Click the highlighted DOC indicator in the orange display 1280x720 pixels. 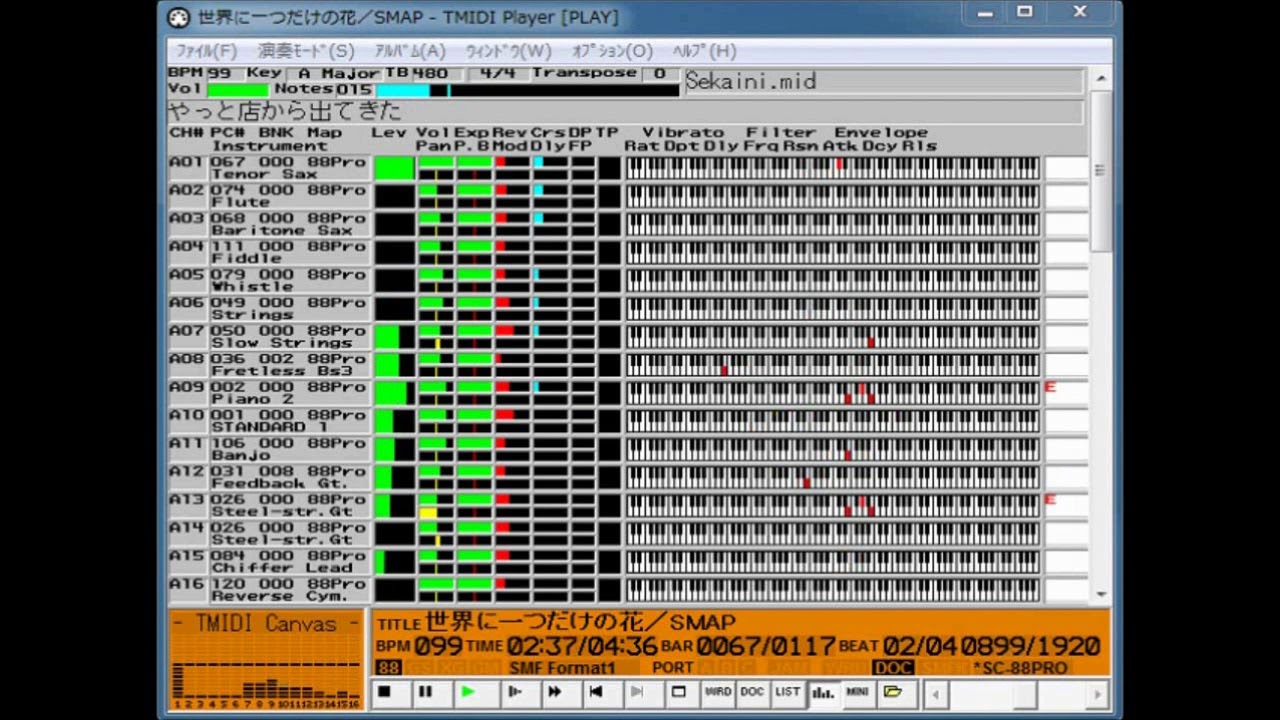coord(892,667)
